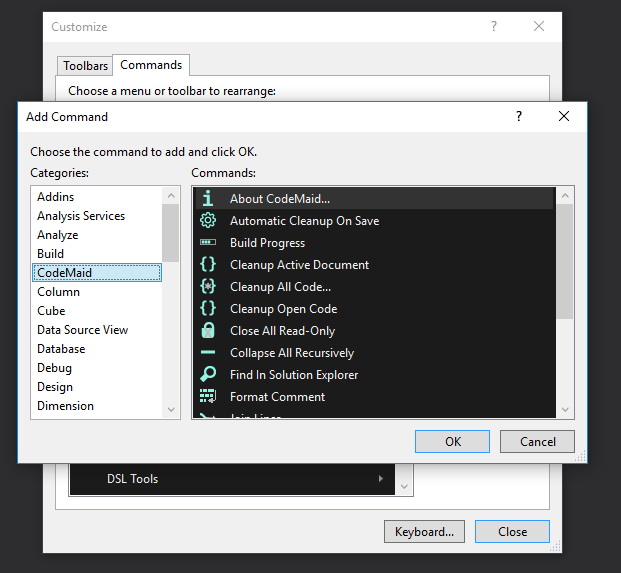Select the Find In Solution Explorer command
Viewport: 621px width, 573px height.
click(374, 375)
